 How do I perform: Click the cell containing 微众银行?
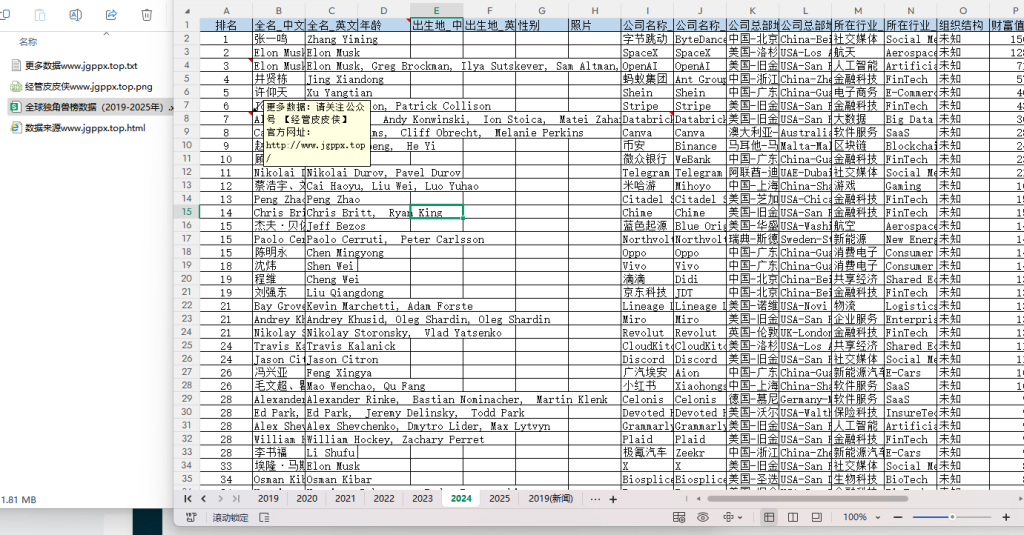pos(647,159)
